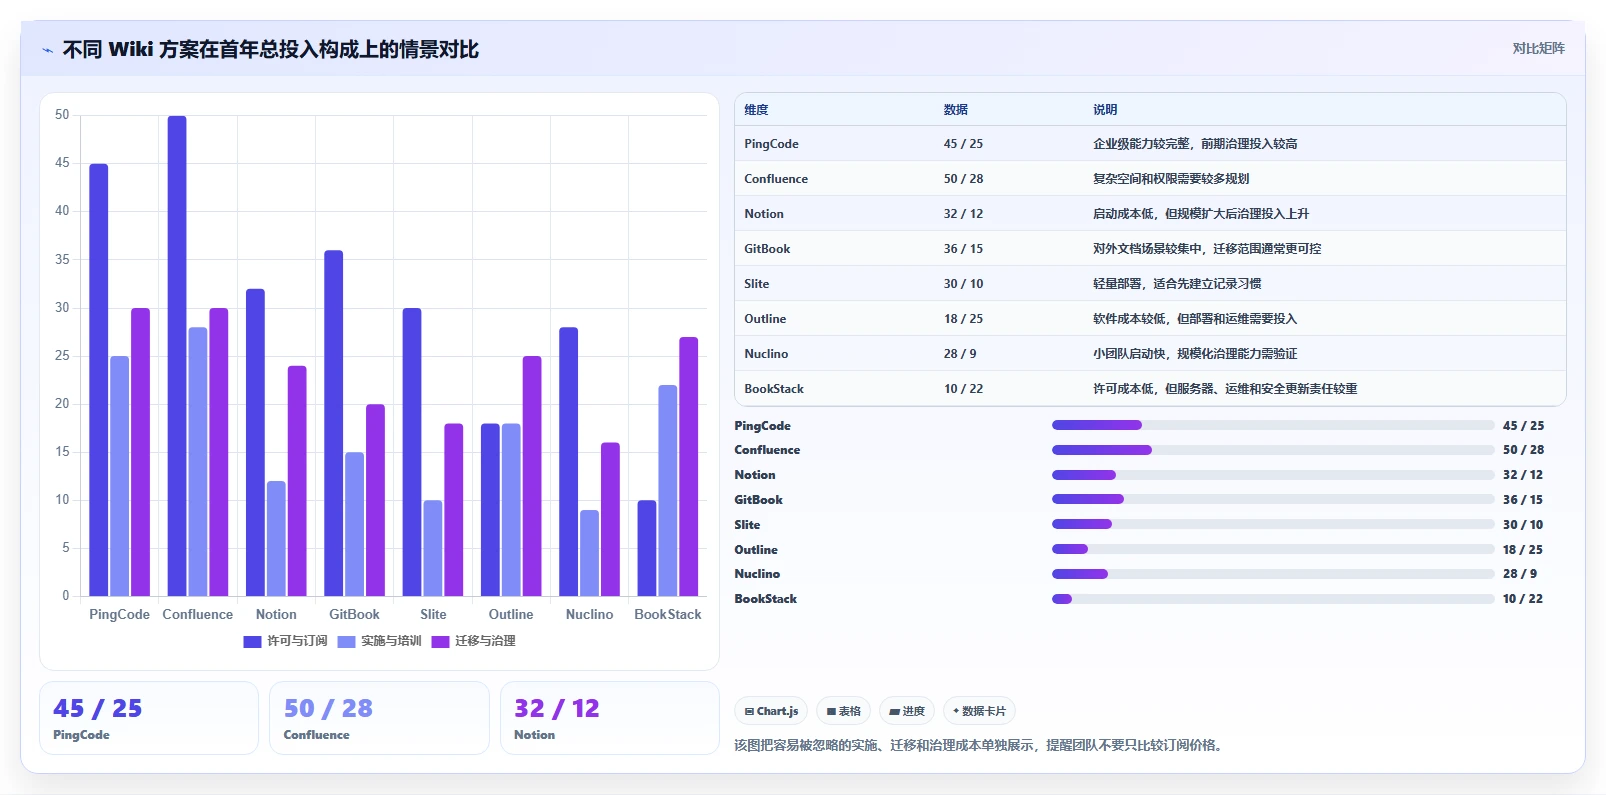Click the Nuclino progress bar
1606x795 pixels.
pos(1273,574)
